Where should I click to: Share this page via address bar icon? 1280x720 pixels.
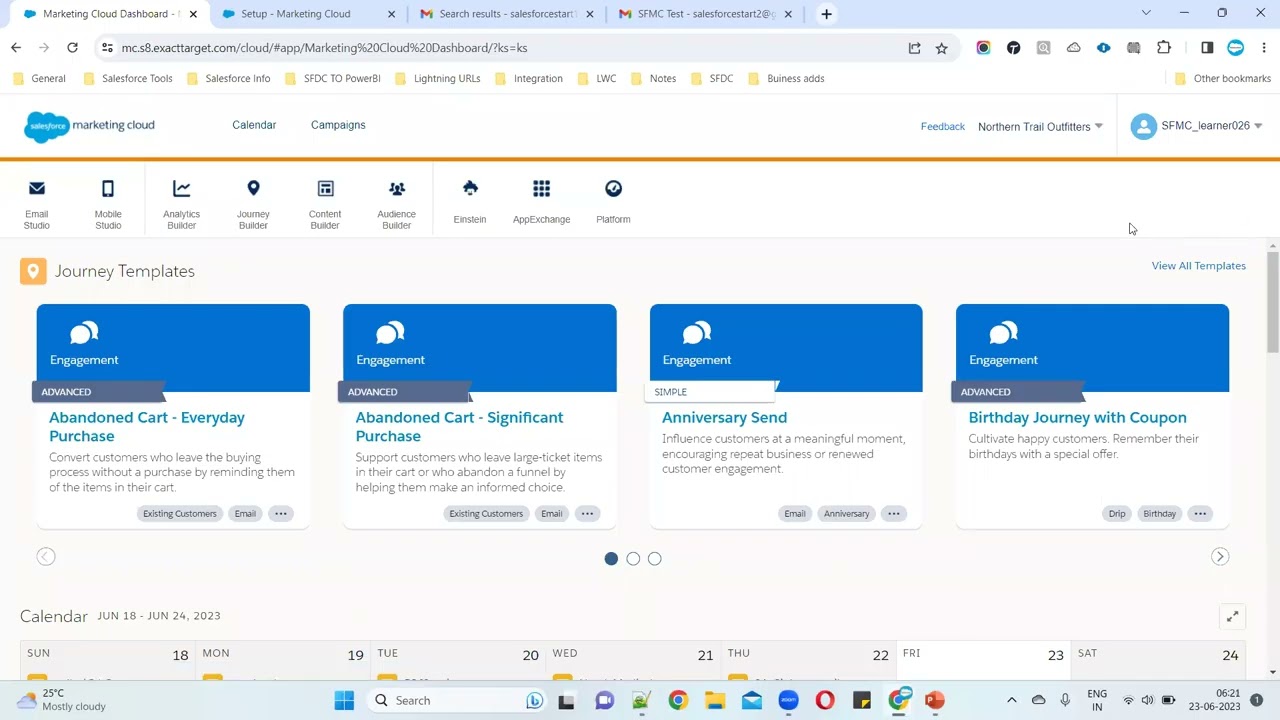tap(914, 47)
